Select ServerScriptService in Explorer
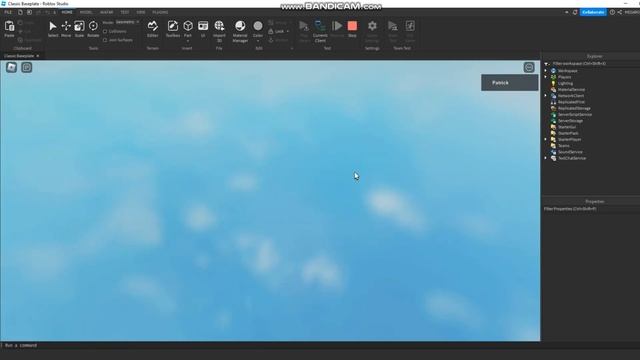 (575, 114)
